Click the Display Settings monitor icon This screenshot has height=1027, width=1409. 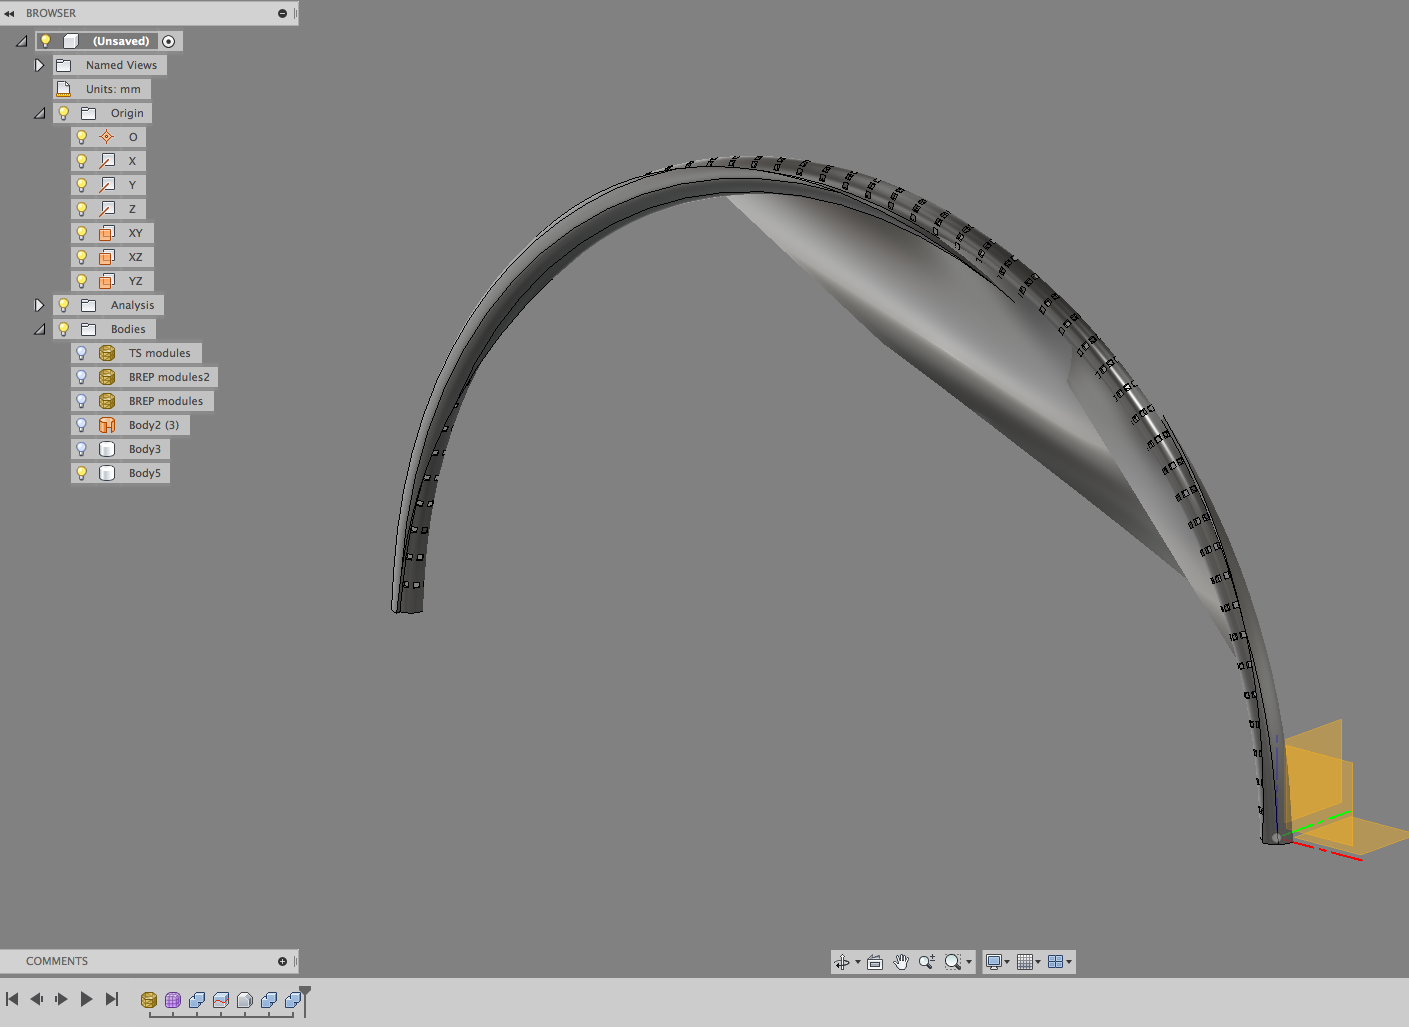[993, 961]
